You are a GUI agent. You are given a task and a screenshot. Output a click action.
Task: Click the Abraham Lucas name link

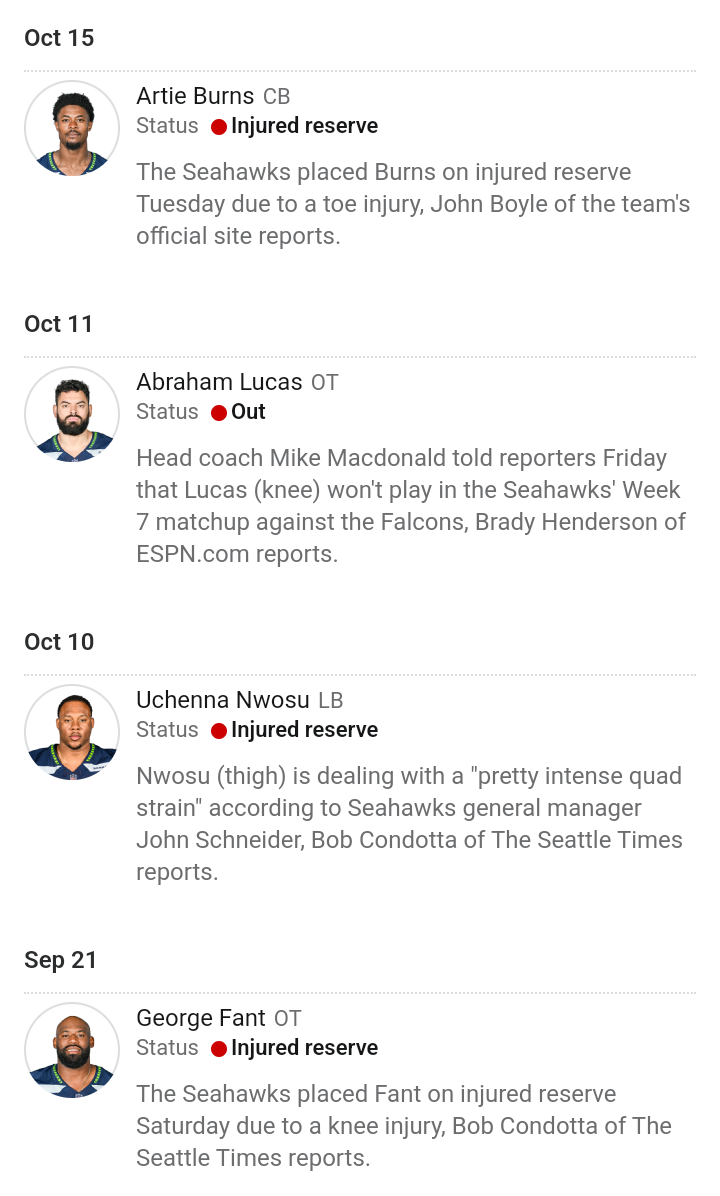point(220,382)
